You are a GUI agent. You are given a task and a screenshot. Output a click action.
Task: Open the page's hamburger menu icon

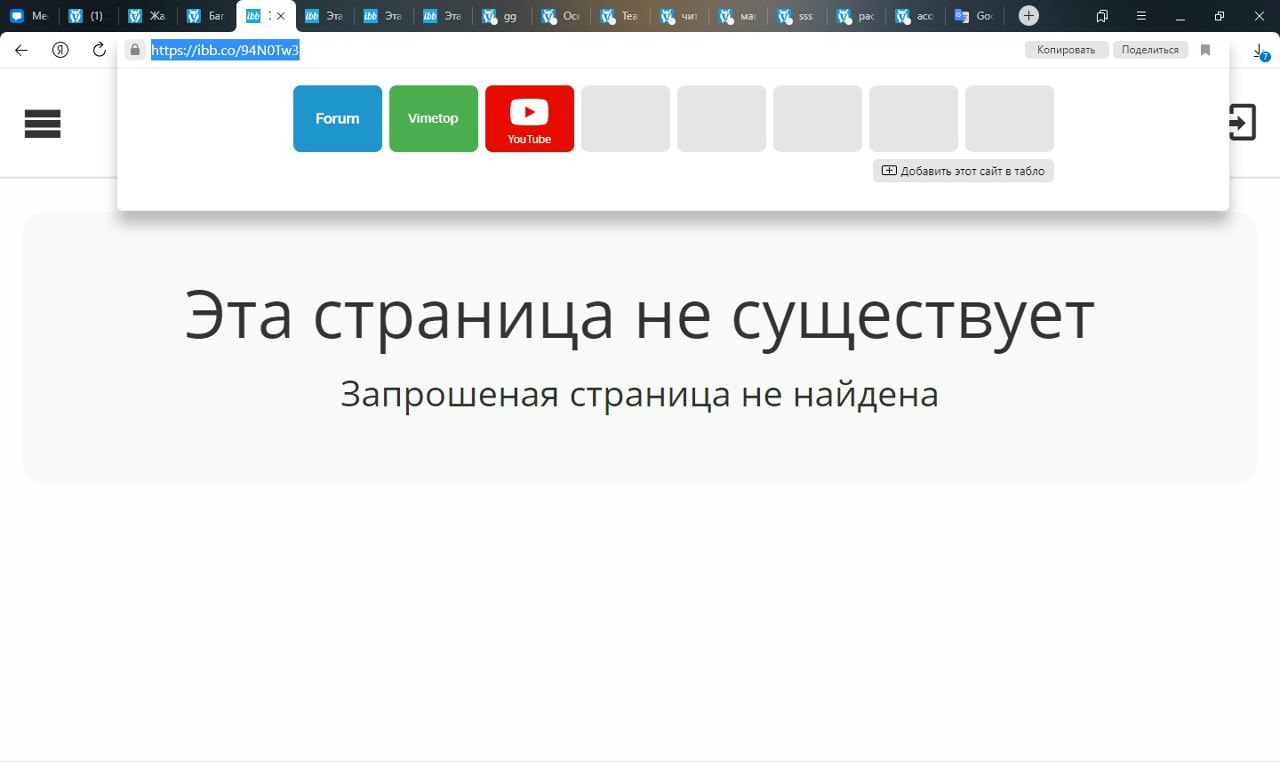tap(42, 123)
